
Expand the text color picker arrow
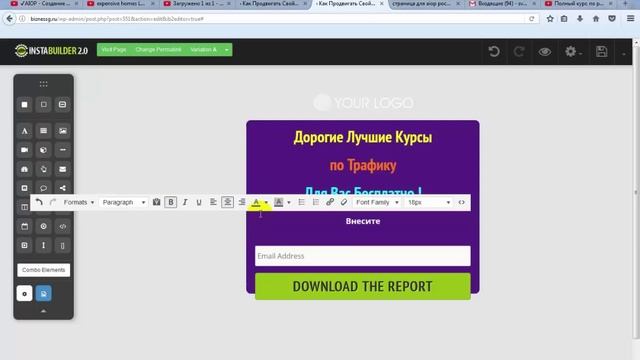[266, 202]
